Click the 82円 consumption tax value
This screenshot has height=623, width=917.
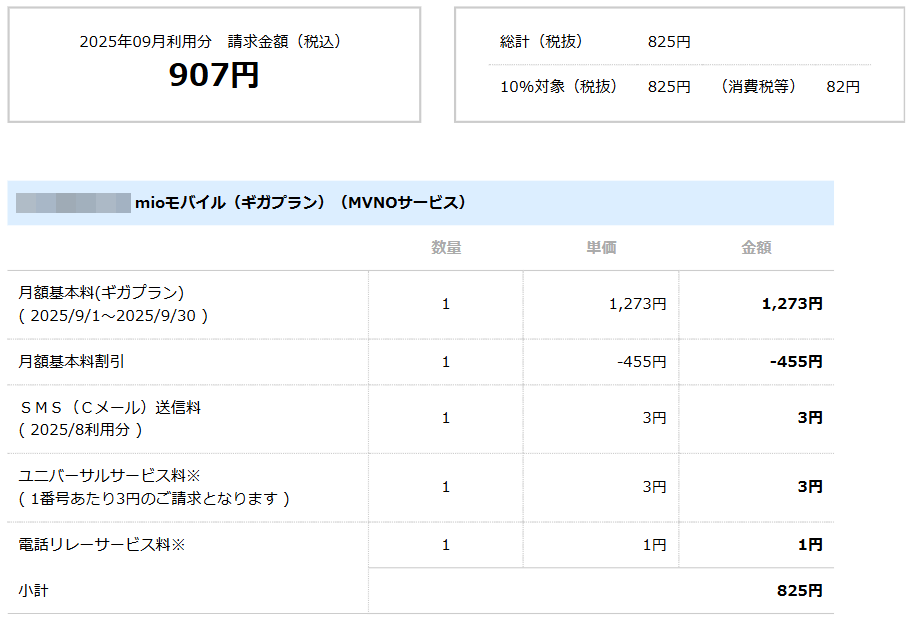(842, 87)
